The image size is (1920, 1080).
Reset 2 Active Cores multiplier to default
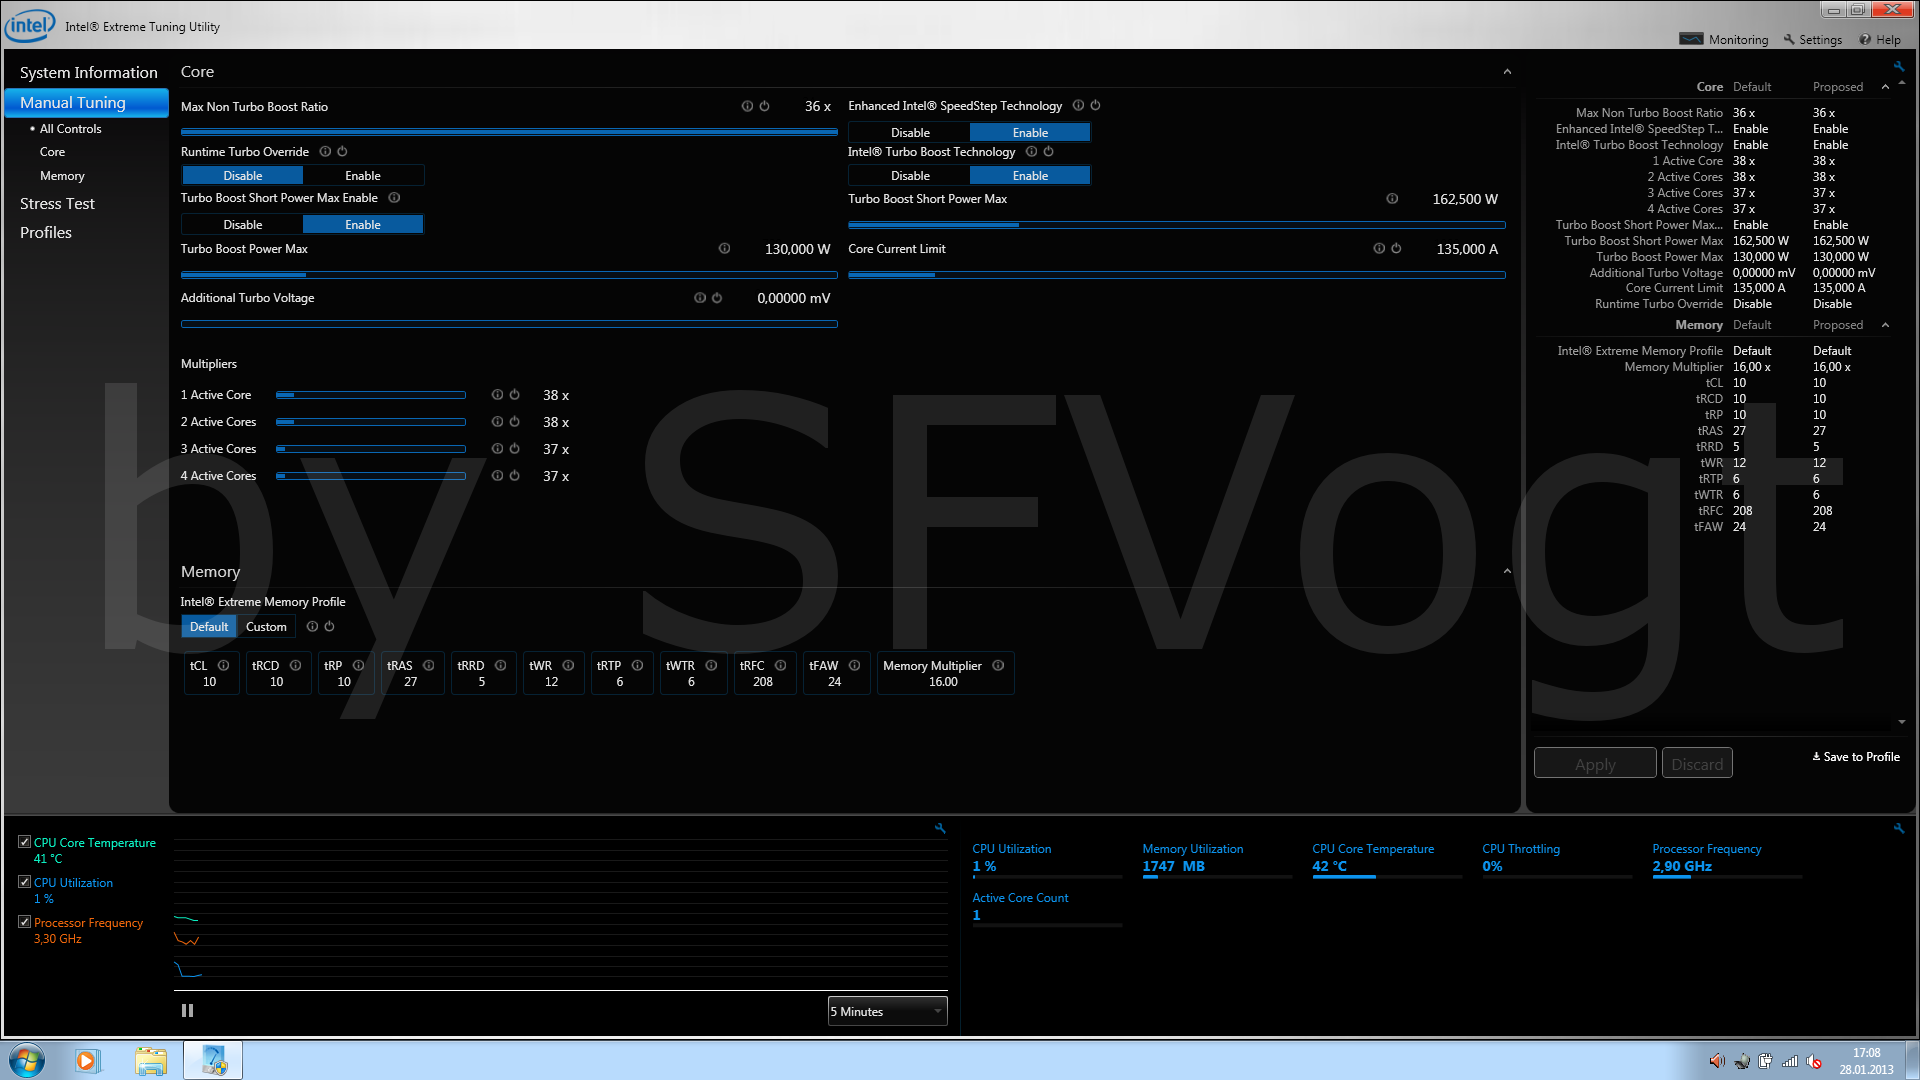point(514,422)
